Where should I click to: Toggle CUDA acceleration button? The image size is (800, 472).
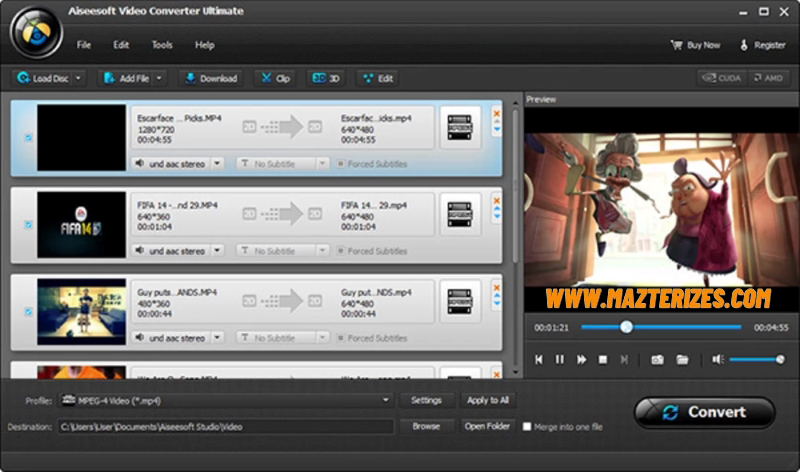pyautogui.click(x=722, y=78)
